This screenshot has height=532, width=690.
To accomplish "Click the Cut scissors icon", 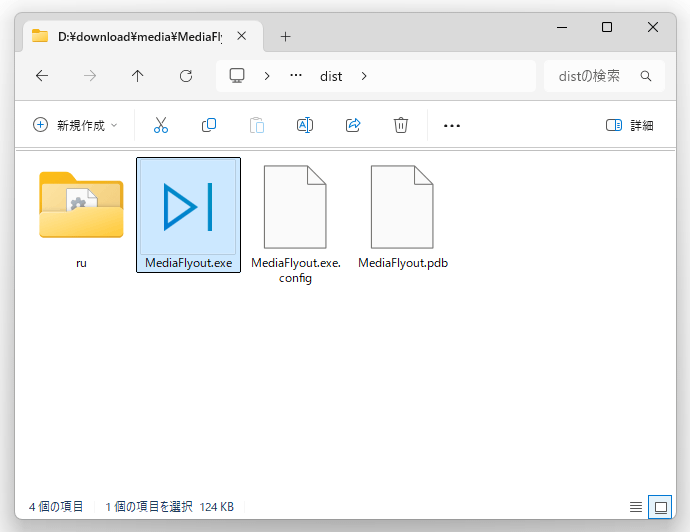I will [160, 125].
